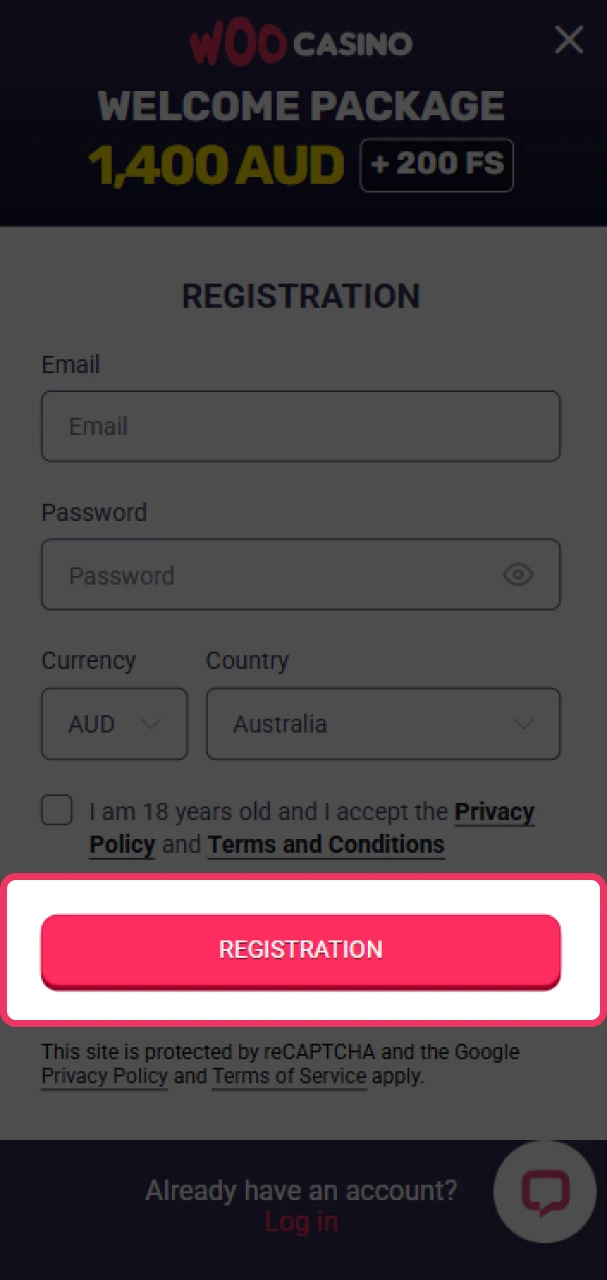
Task: Open the Terms and Conditions link
Action: click(x=326, y=844)
